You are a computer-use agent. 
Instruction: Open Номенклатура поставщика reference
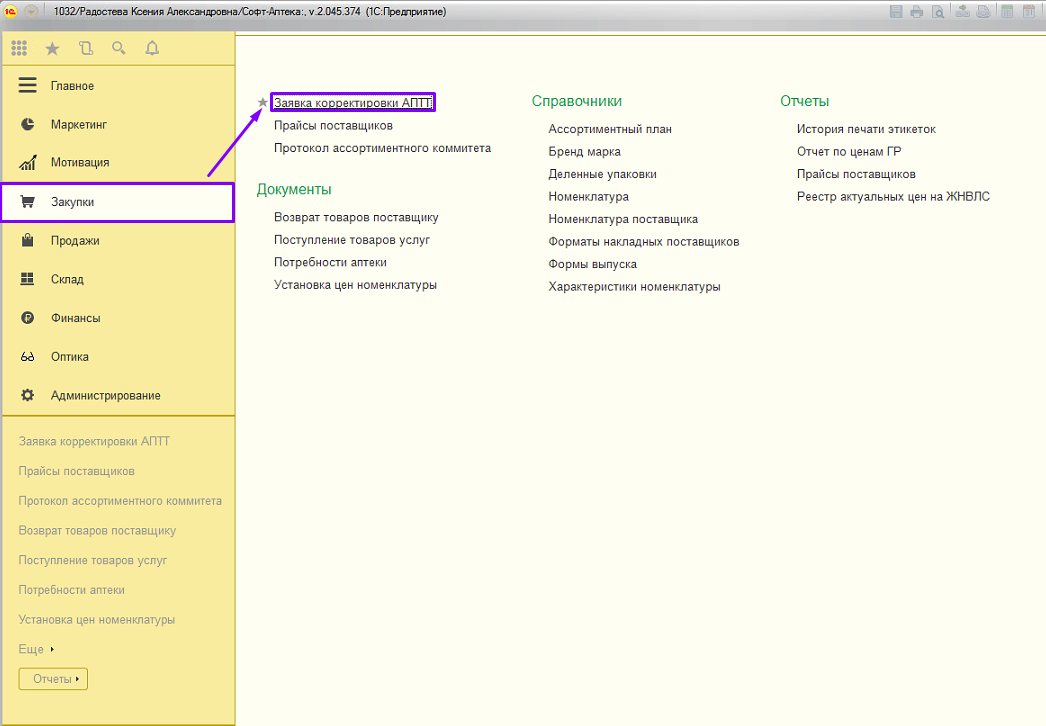(623, 219)
